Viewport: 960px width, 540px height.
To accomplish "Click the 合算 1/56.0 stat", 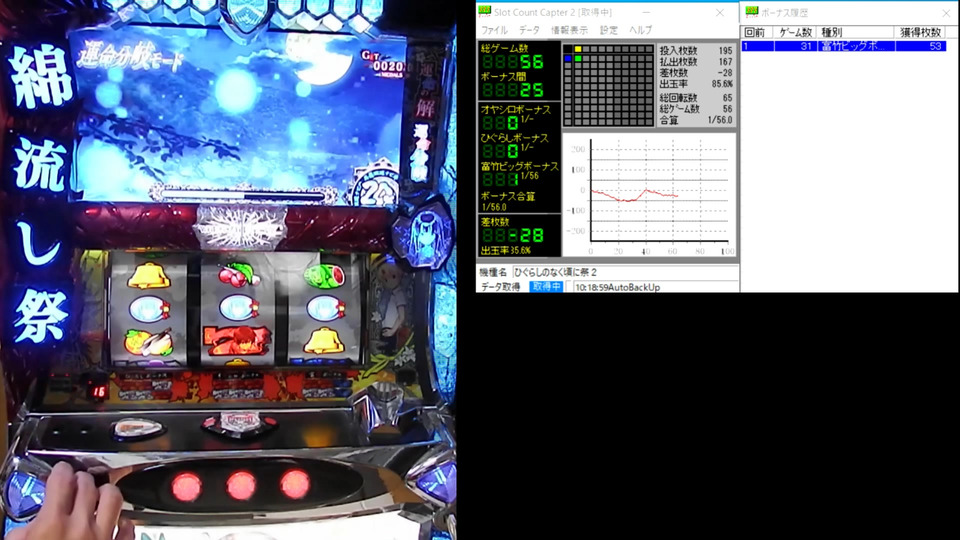I will coord(696,120).
